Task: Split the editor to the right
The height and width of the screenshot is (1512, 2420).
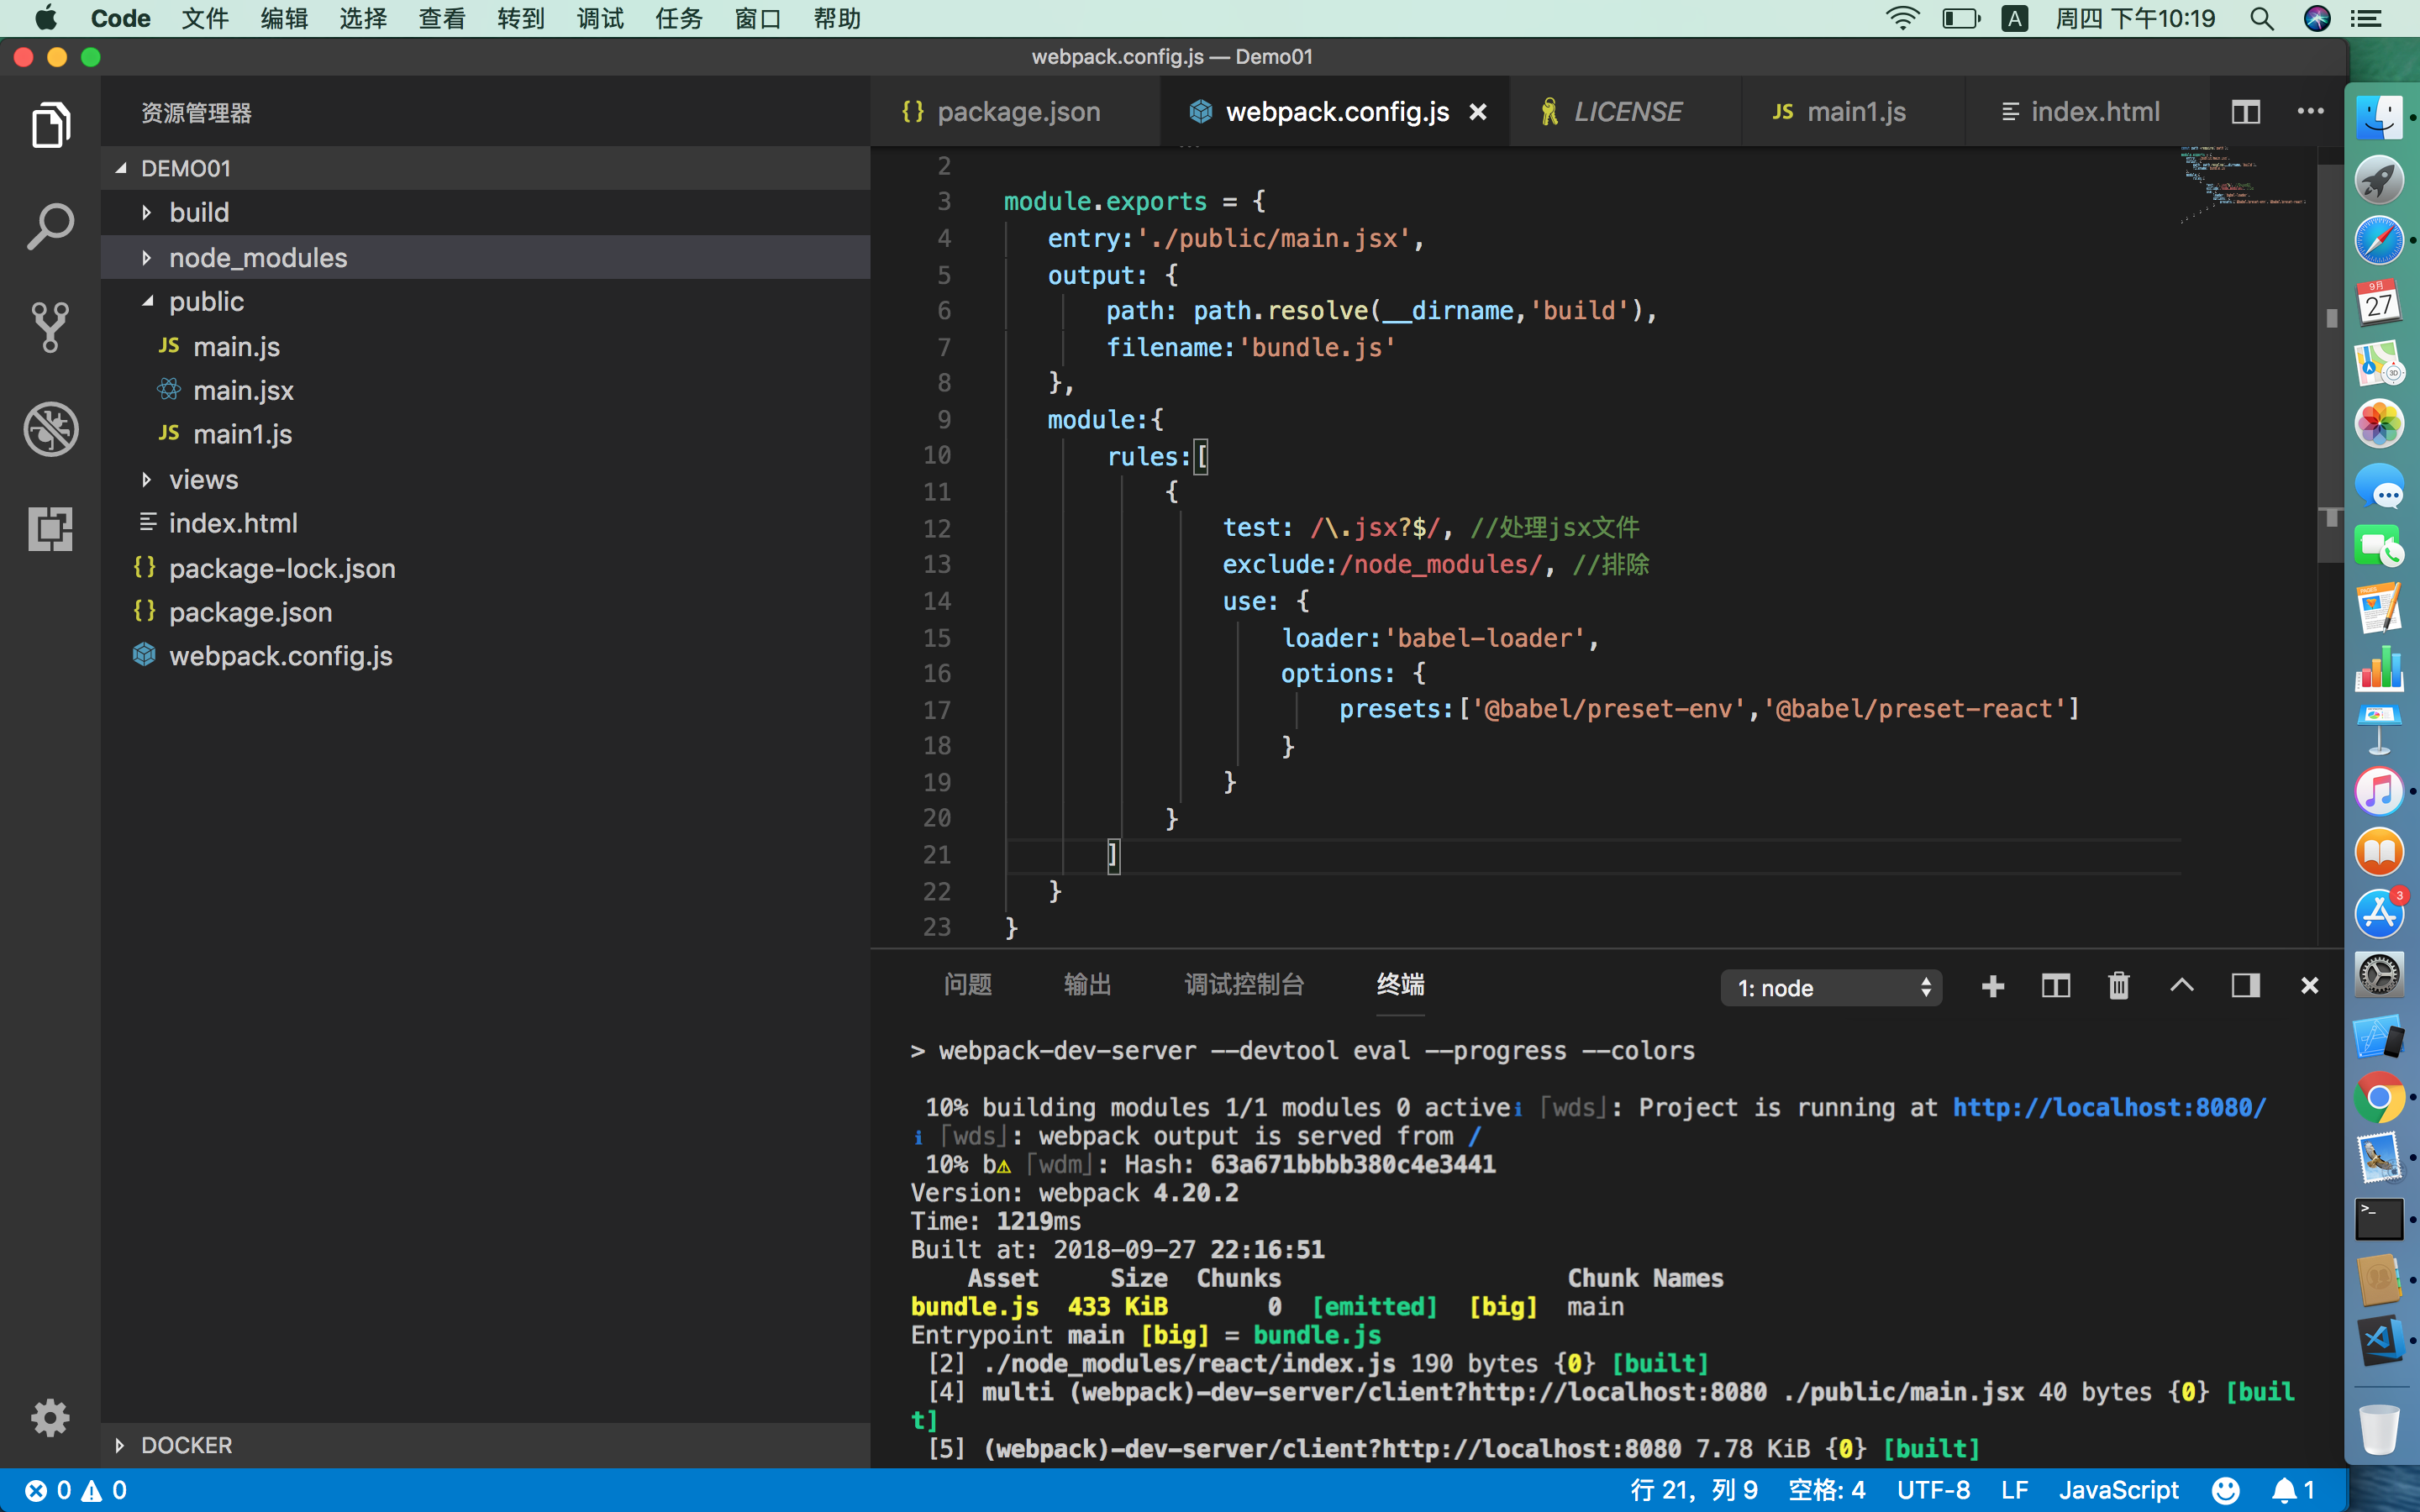Action: tap(2245, 112)
